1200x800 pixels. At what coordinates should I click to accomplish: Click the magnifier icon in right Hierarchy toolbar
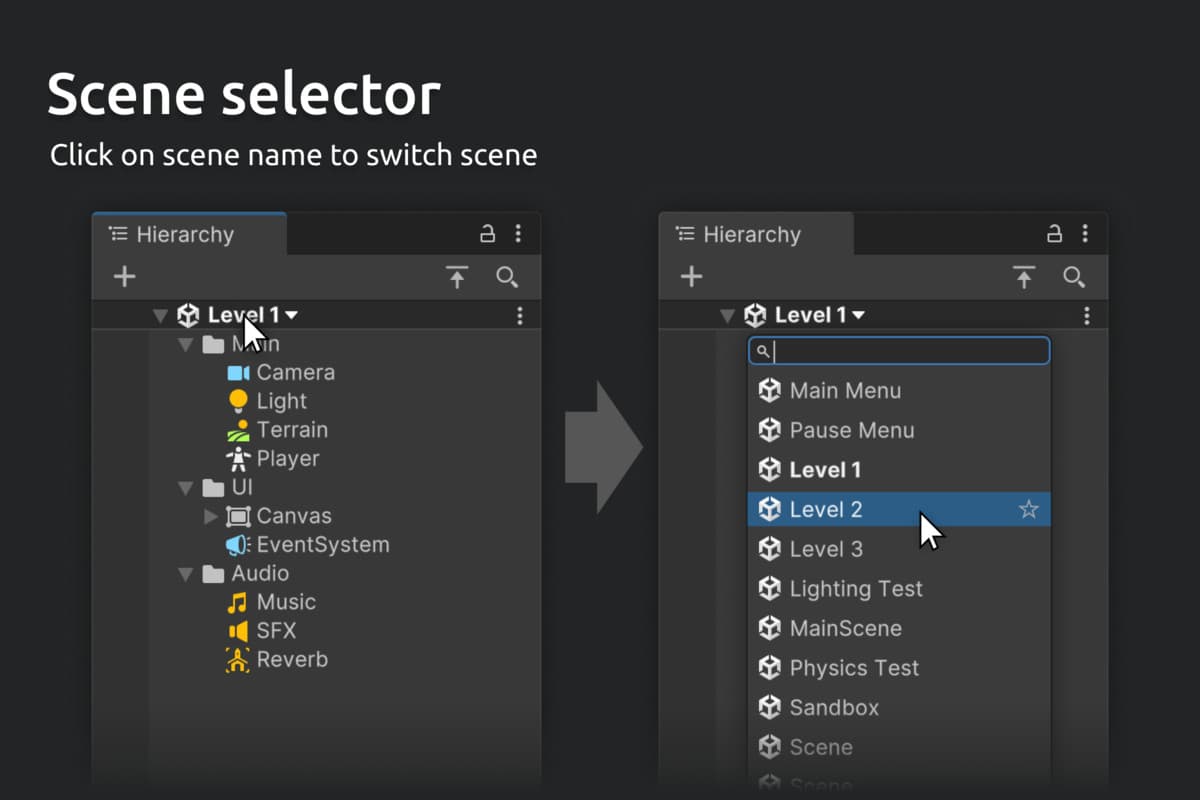click(x=1074, y=277)
